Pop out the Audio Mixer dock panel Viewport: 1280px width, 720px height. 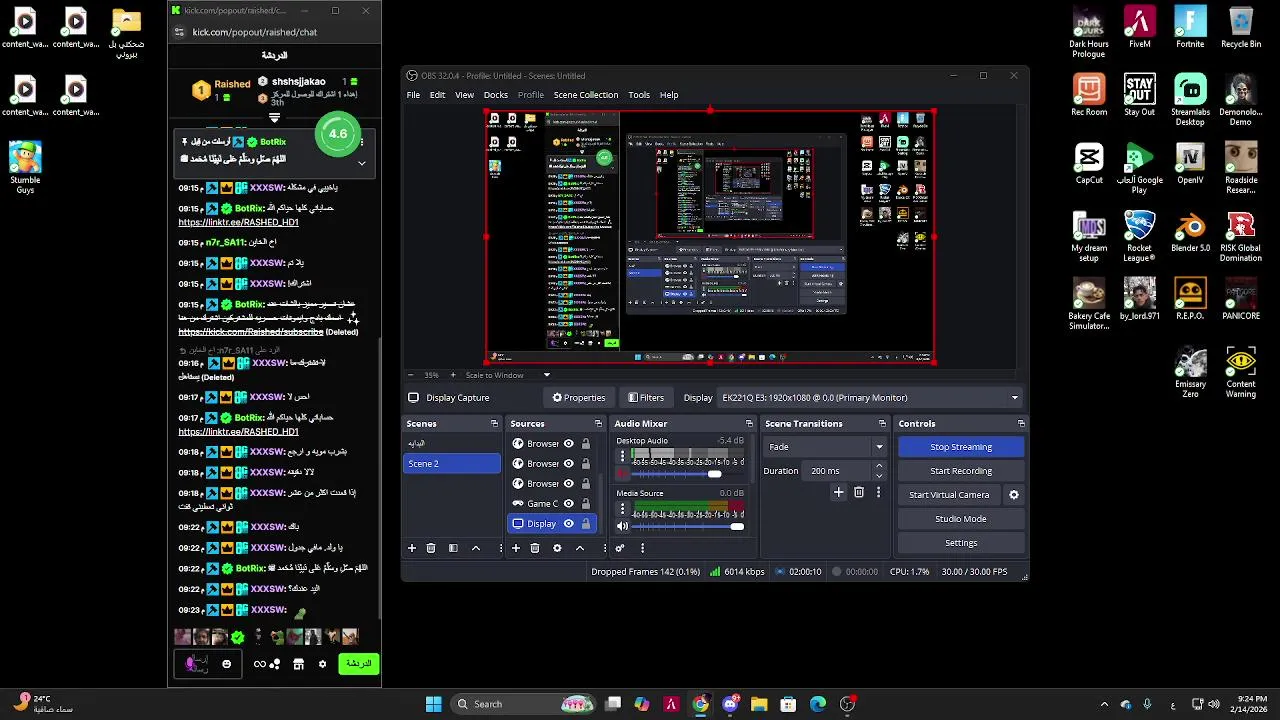[x=748, y=424]
